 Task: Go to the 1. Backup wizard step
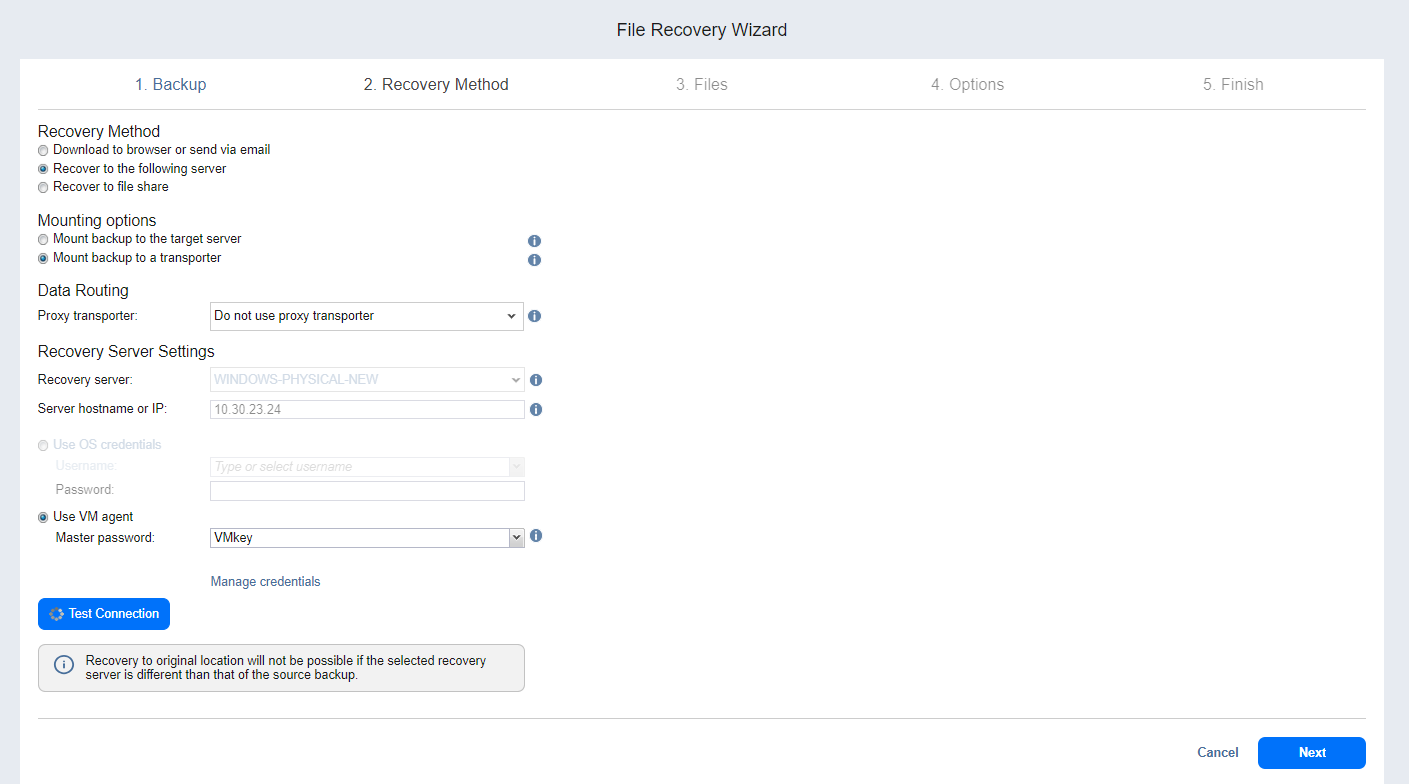point(171,85)
